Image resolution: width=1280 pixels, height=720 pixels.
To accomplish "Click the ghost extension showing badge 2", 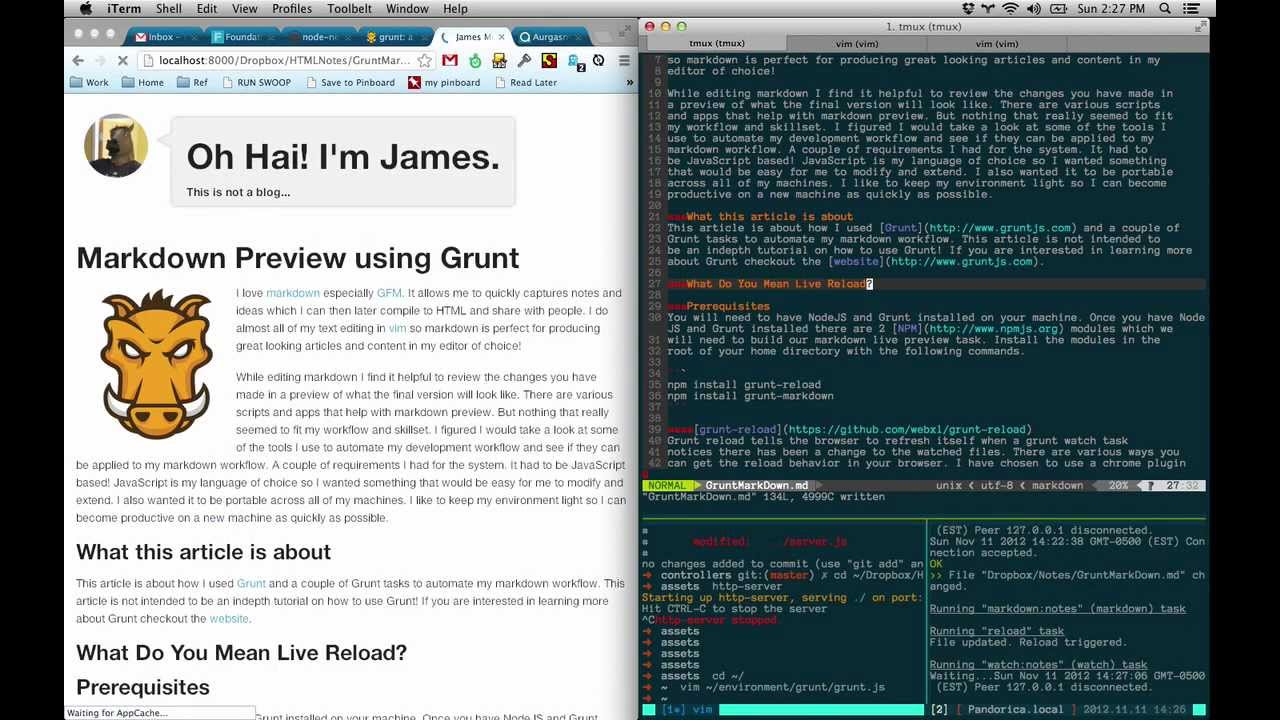I will pos(575,62).
